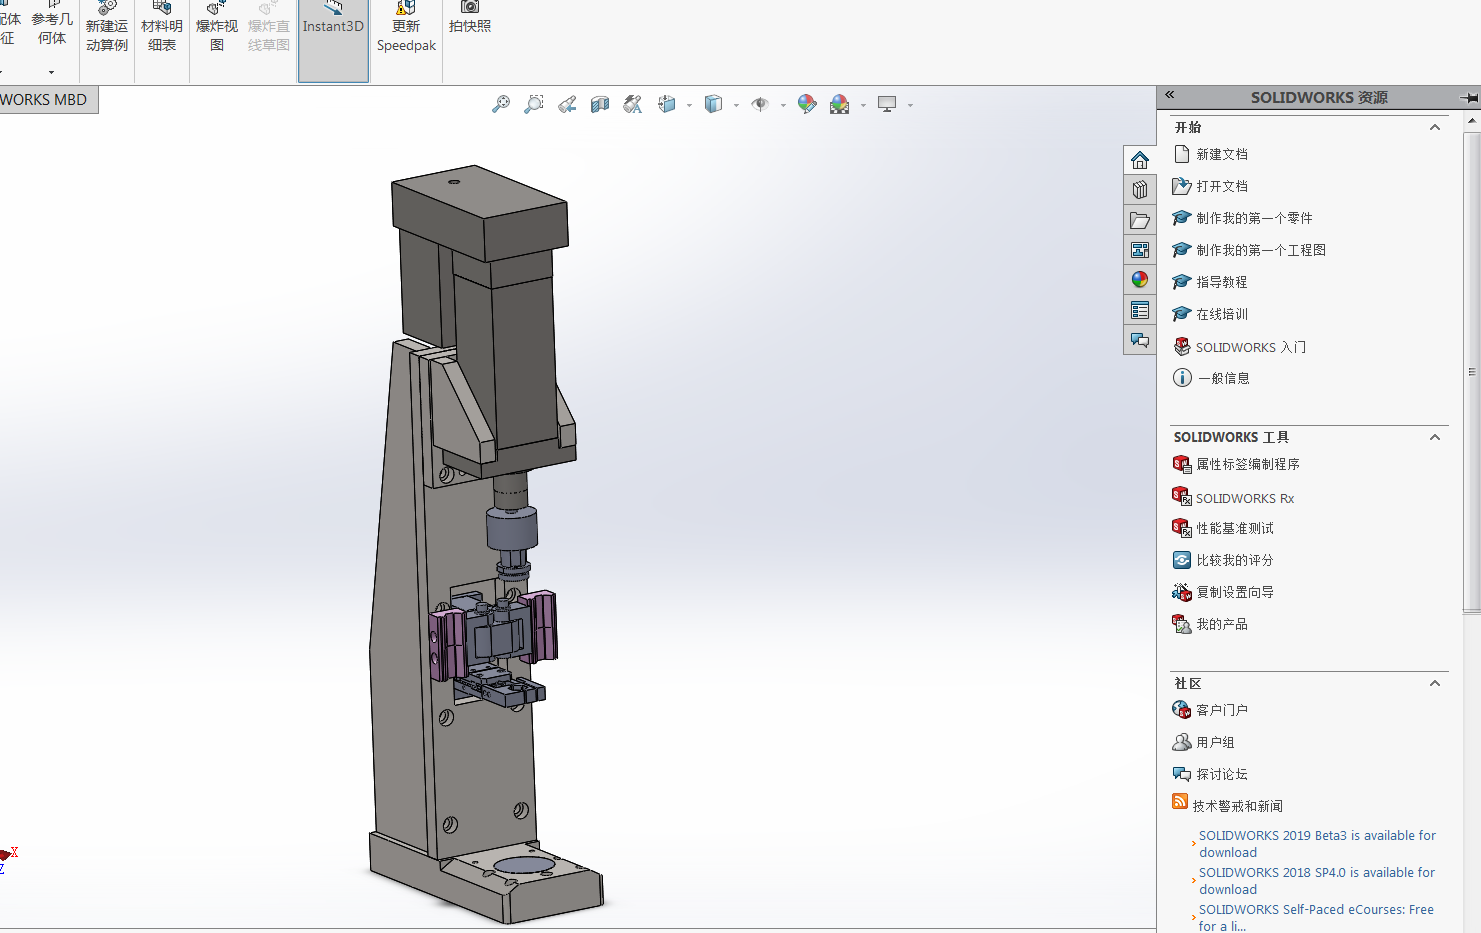Click the Previous View icon

(567, 104)
